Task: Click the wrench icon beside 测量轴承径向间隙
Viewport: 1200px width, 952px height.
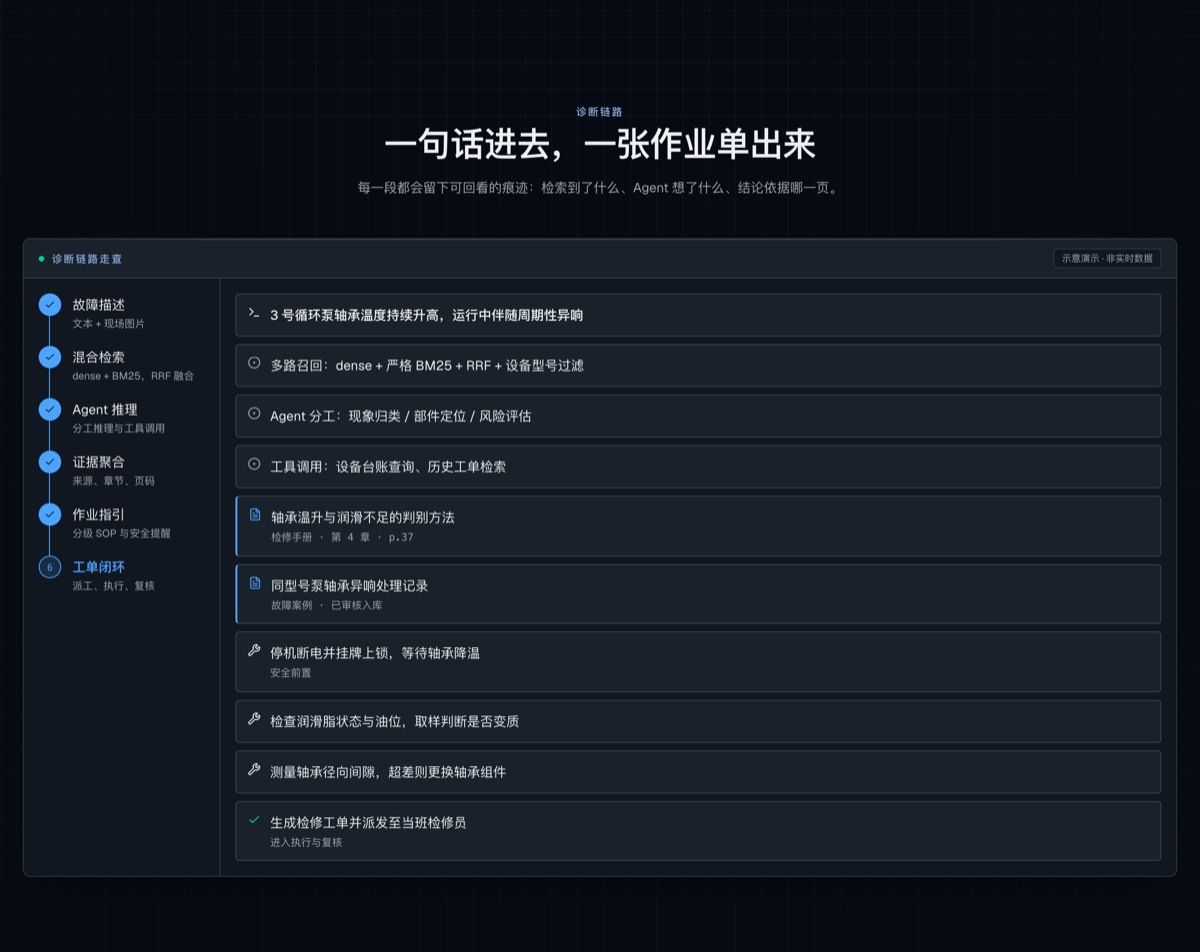Action: pyautogui.click(x=254, y=770)
